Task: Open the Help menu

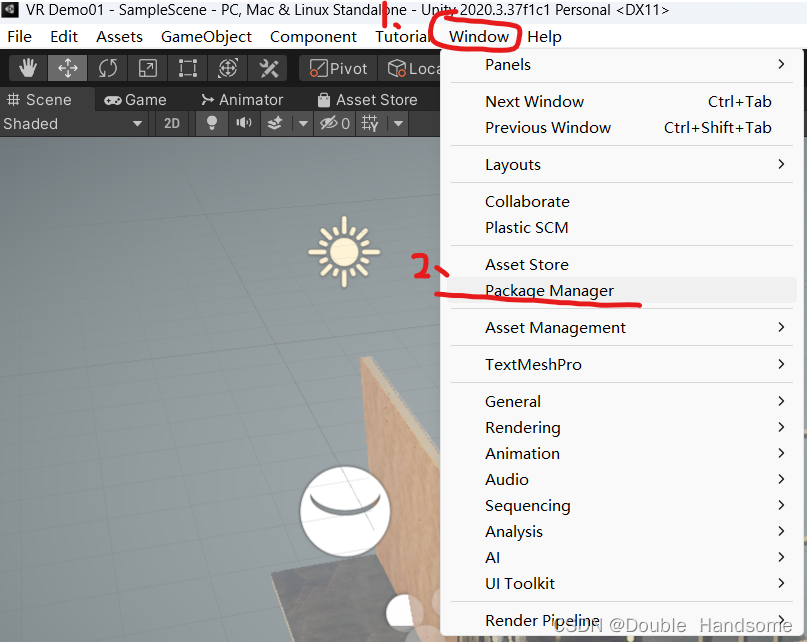Action: pos(545,37)
